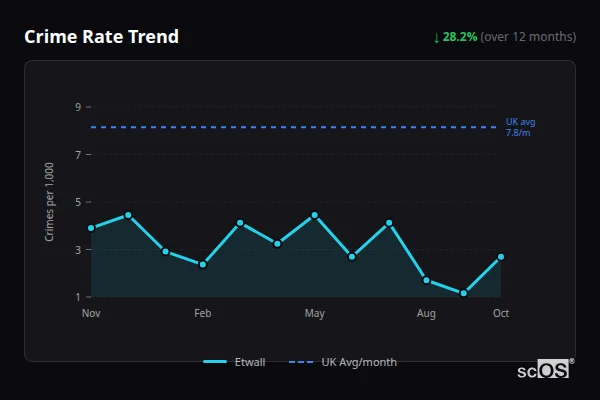Click the green 28.2% decrease figure
The height and width of the screenshot is (400, 600).
coord(460,37)
